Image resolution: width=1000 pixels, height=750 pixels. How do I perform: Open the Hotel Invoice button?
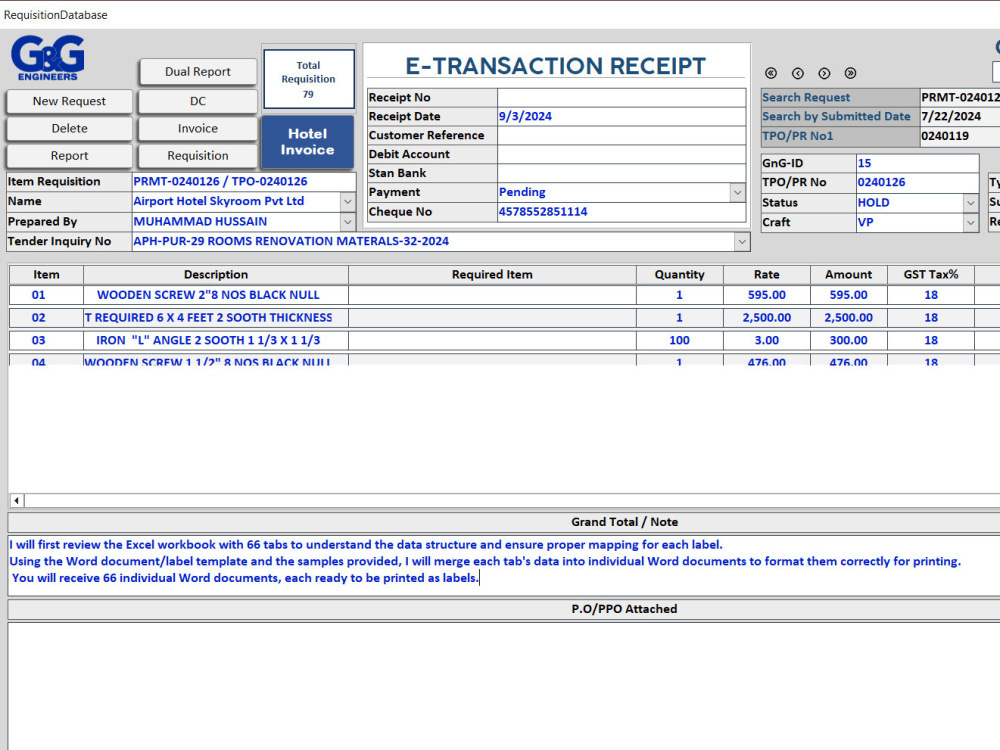point(307,142)
